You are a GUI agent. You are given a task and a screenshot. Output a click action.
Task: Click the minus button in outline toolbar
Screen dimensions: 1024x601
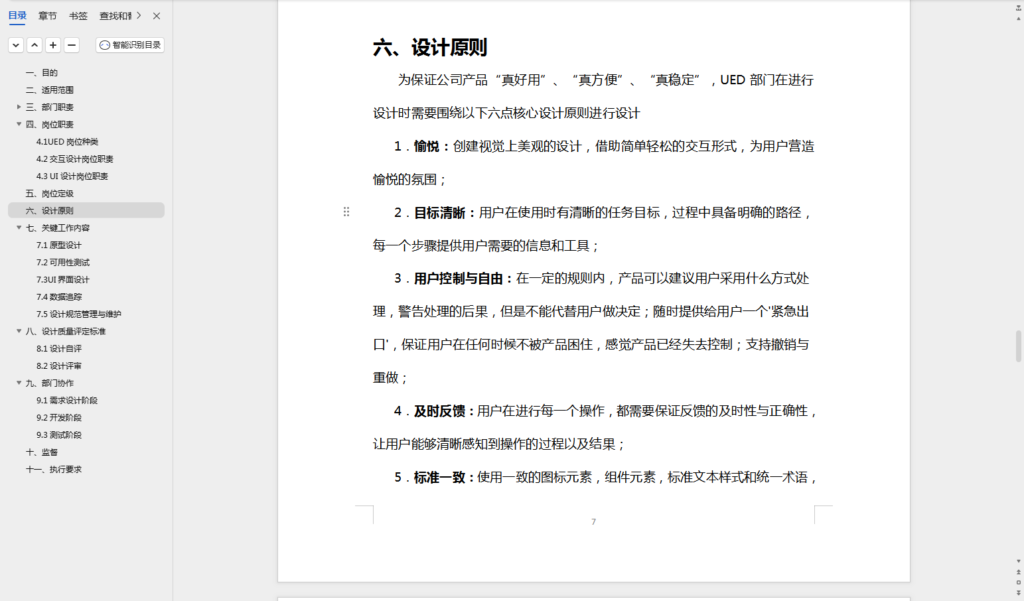72,45
